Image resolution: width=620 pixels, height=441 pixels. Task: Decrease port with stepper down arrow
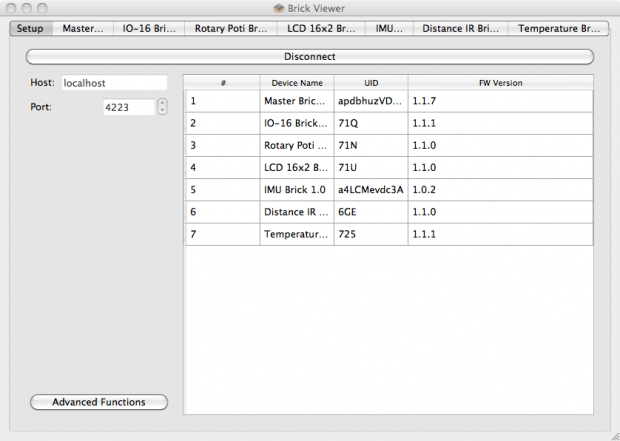tap(162, 111)
